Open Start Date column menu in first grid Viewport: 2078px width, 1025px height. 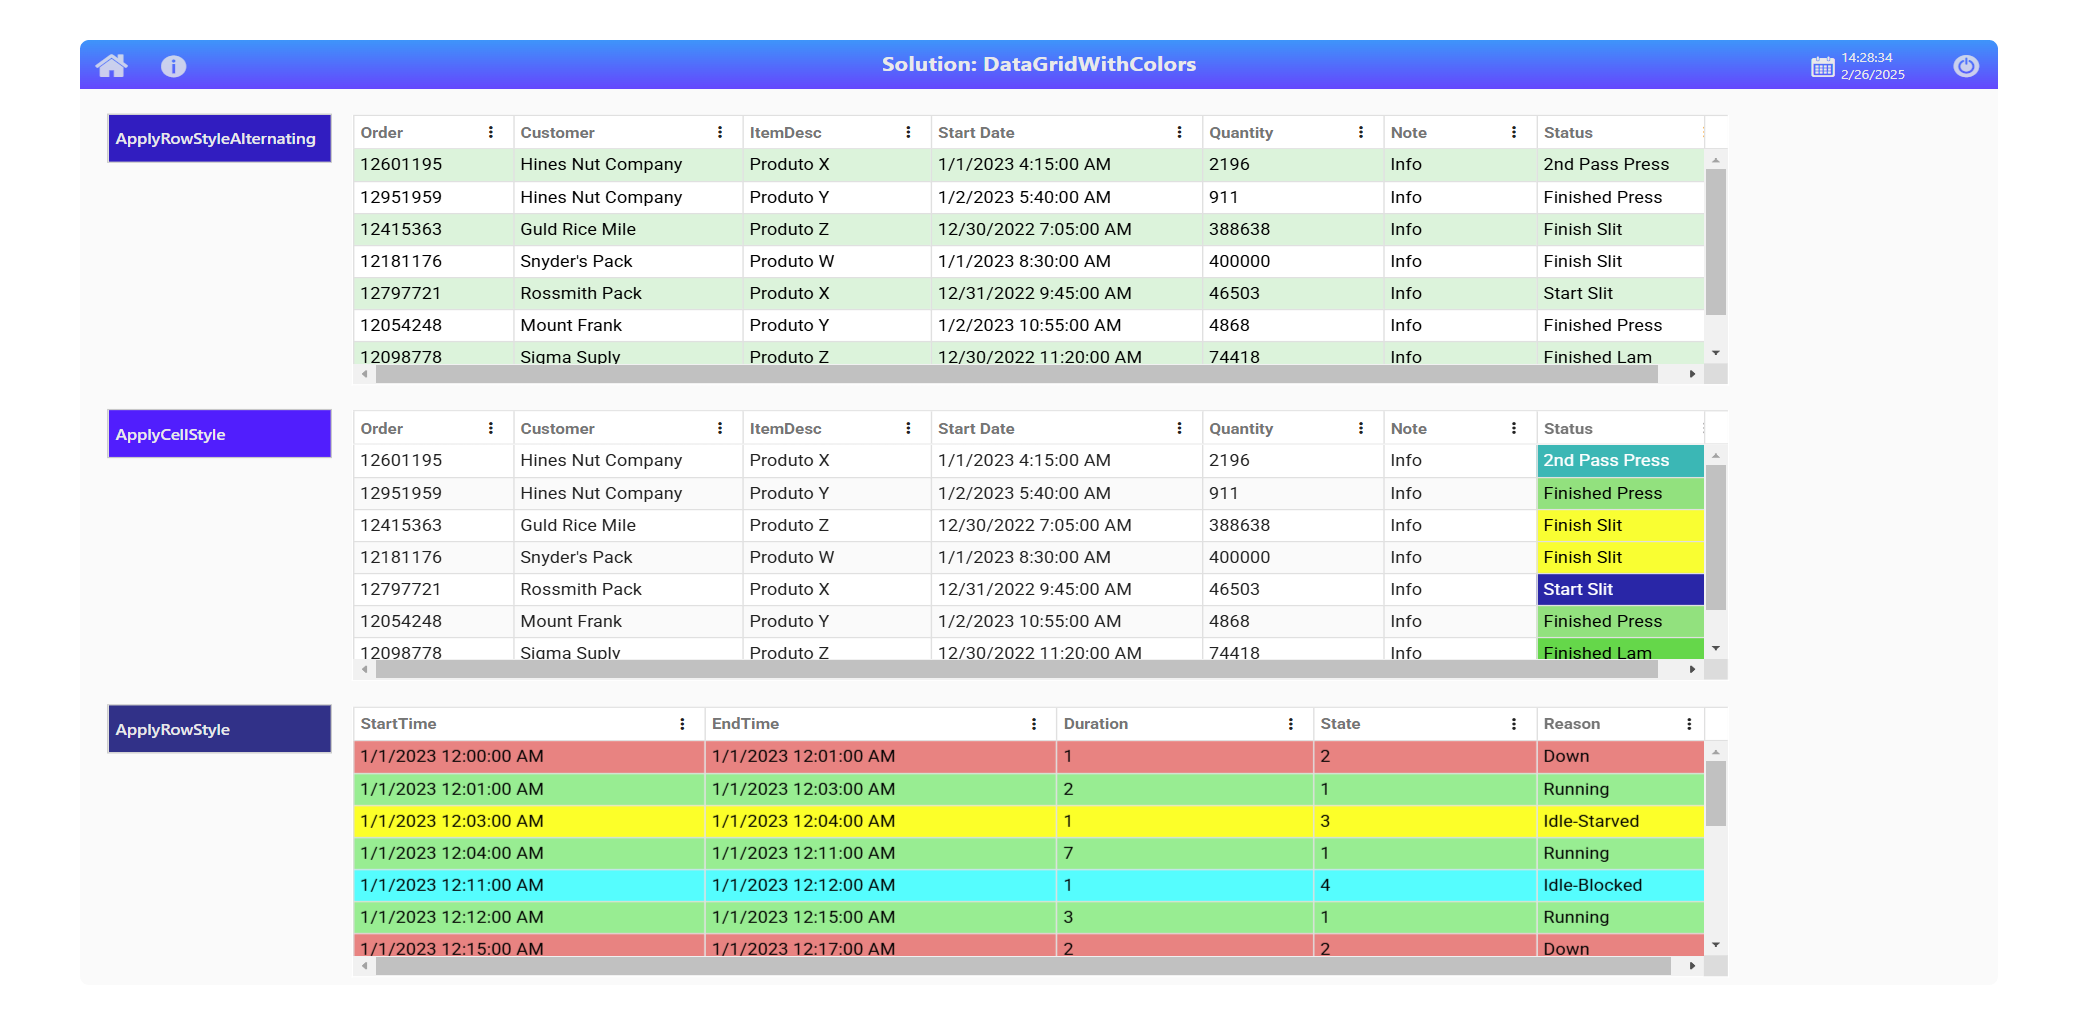[x=1180, y=132]
